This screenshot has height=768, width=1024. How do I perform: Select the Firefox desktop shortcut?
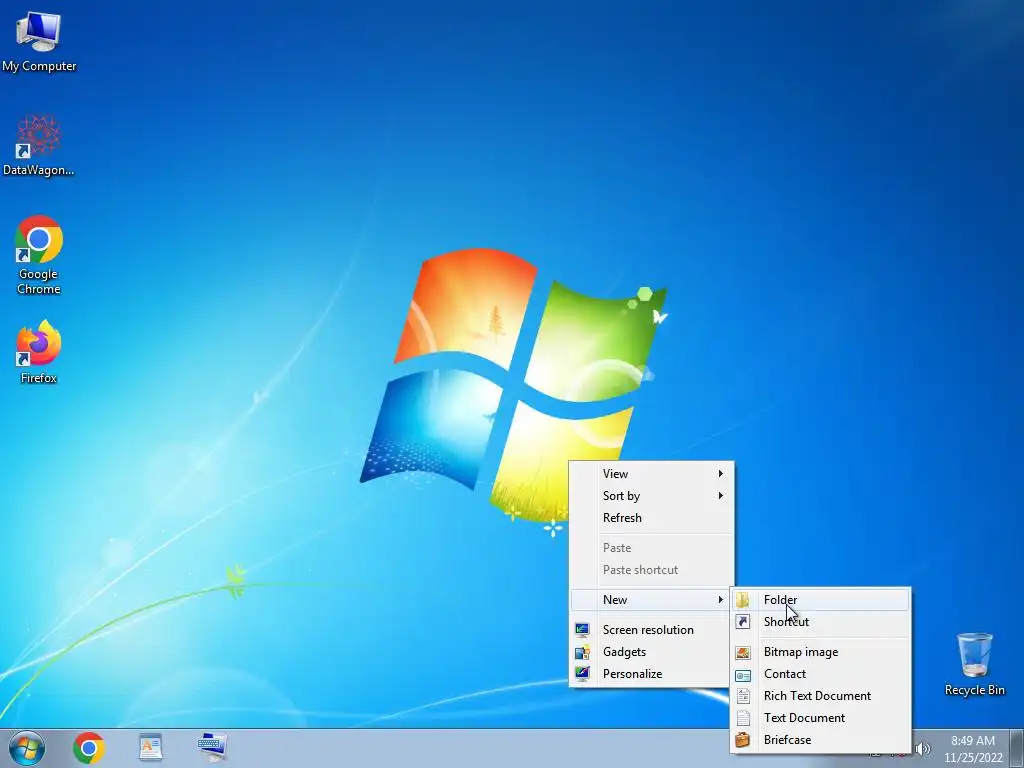[x=39, y=351]
